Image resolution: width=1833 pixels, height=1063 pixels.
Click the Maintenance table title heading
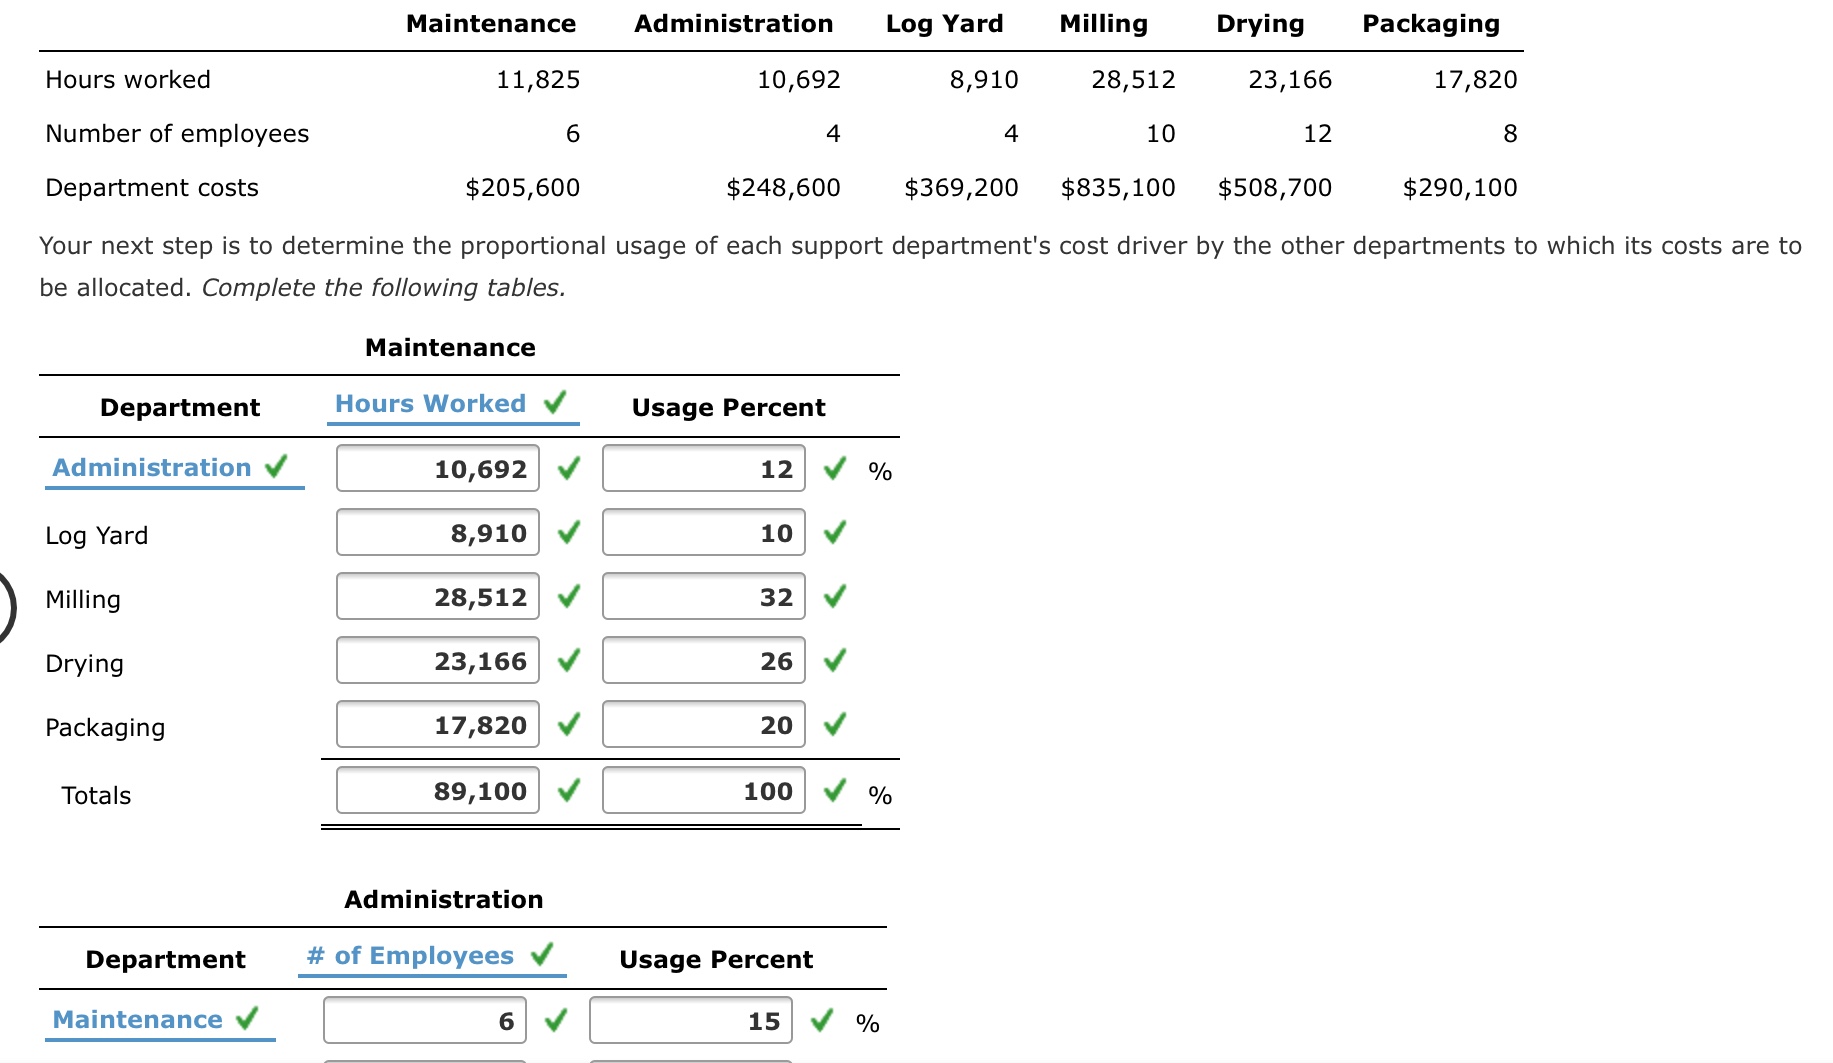pyautogui.click(x=449, y=347)
